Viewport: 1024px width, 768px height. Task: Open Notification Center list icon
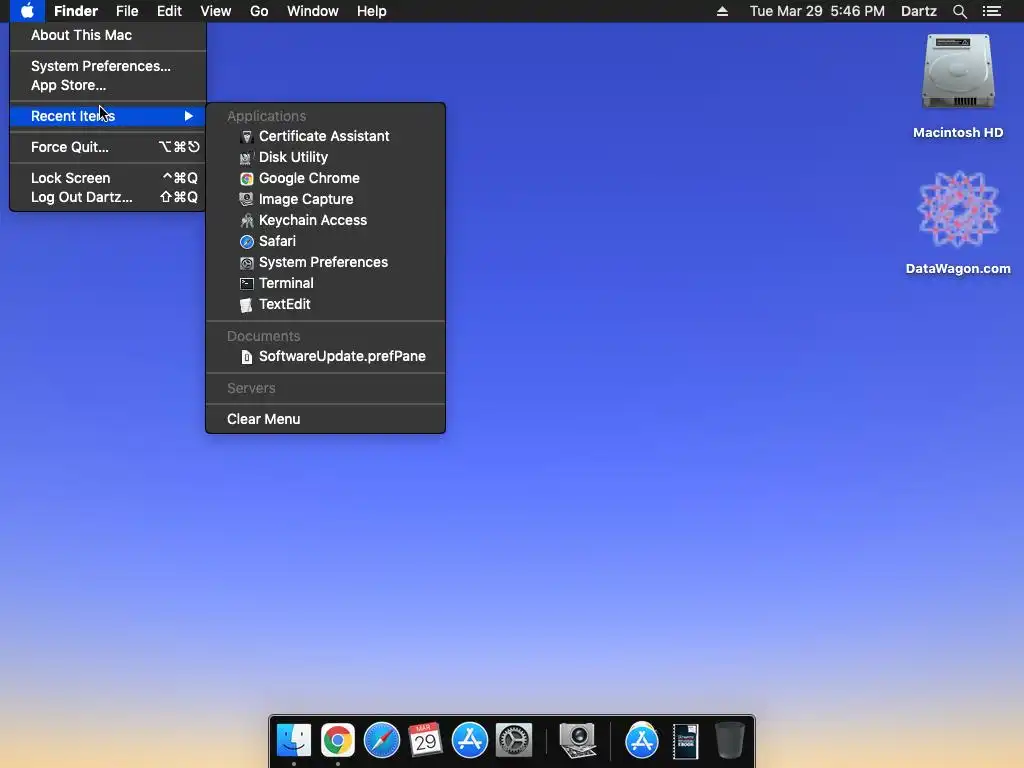(991, 11)
